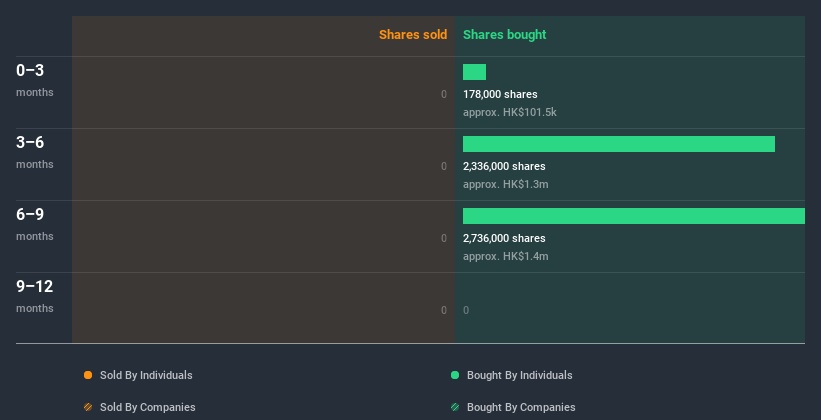The width and height of the screenshot is (821, 420).
Task: Click the striped Bought By Companies legend icon
Action: pos(455,407)
